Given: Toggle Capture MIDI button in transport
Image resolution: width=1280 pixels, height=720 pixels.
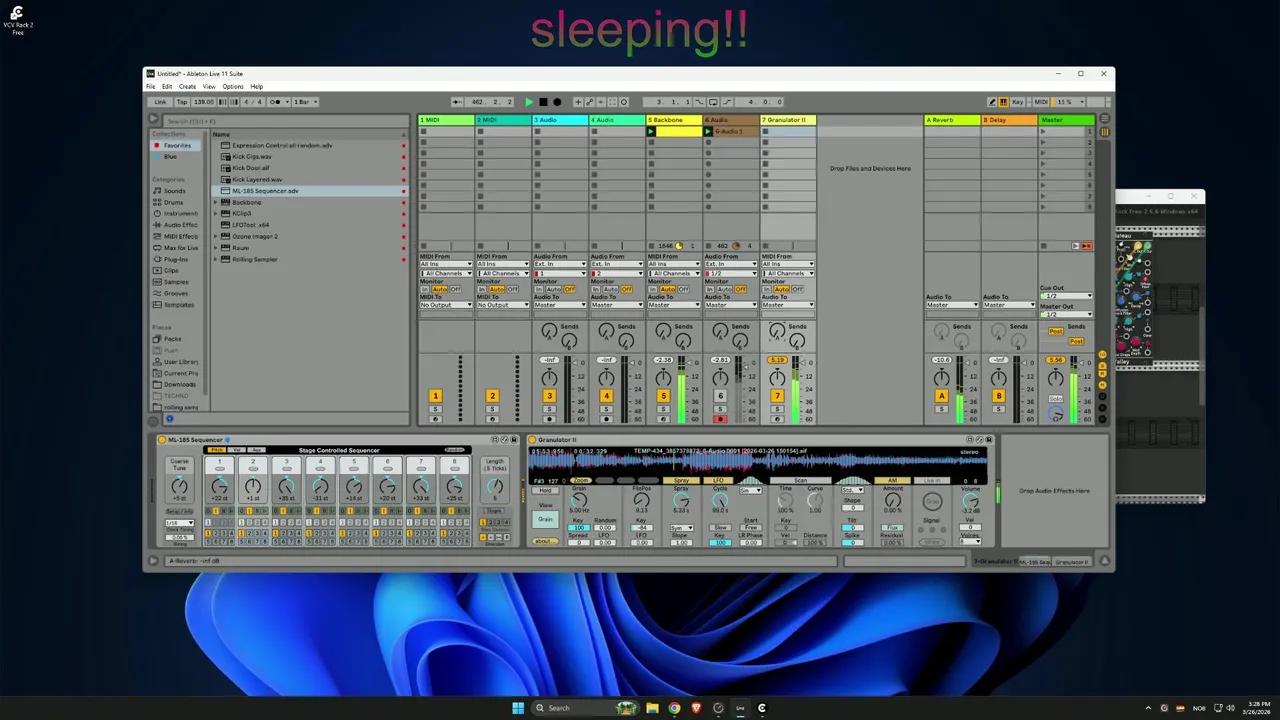Looking at the screenshot, I should point(612,102).
